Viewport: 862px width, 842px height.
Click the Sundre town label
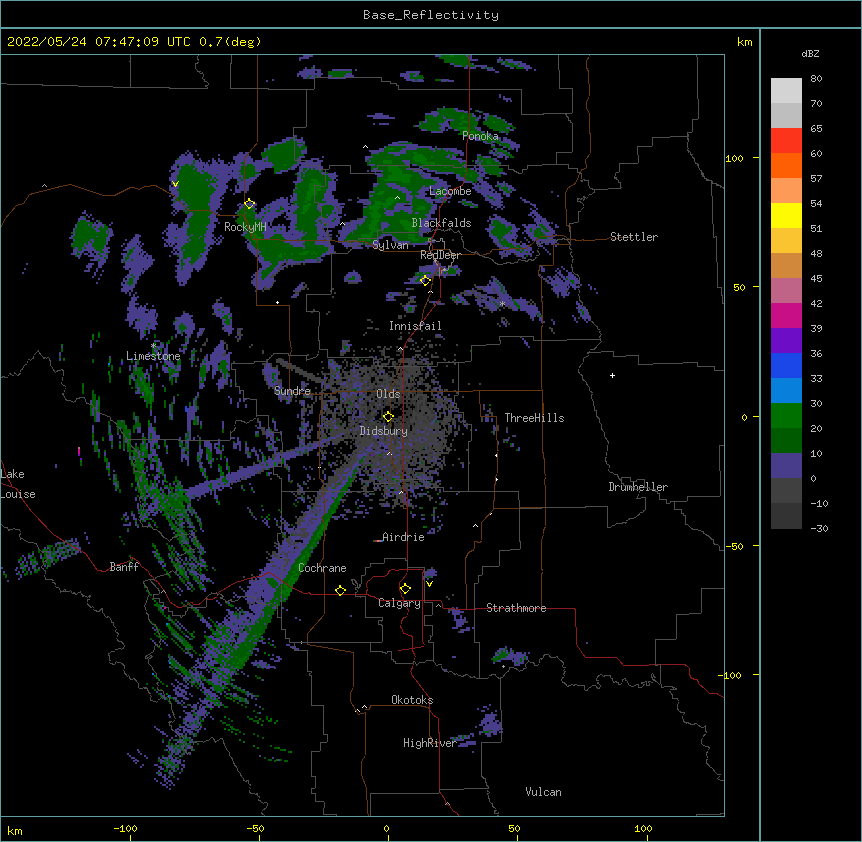(292, 391)
